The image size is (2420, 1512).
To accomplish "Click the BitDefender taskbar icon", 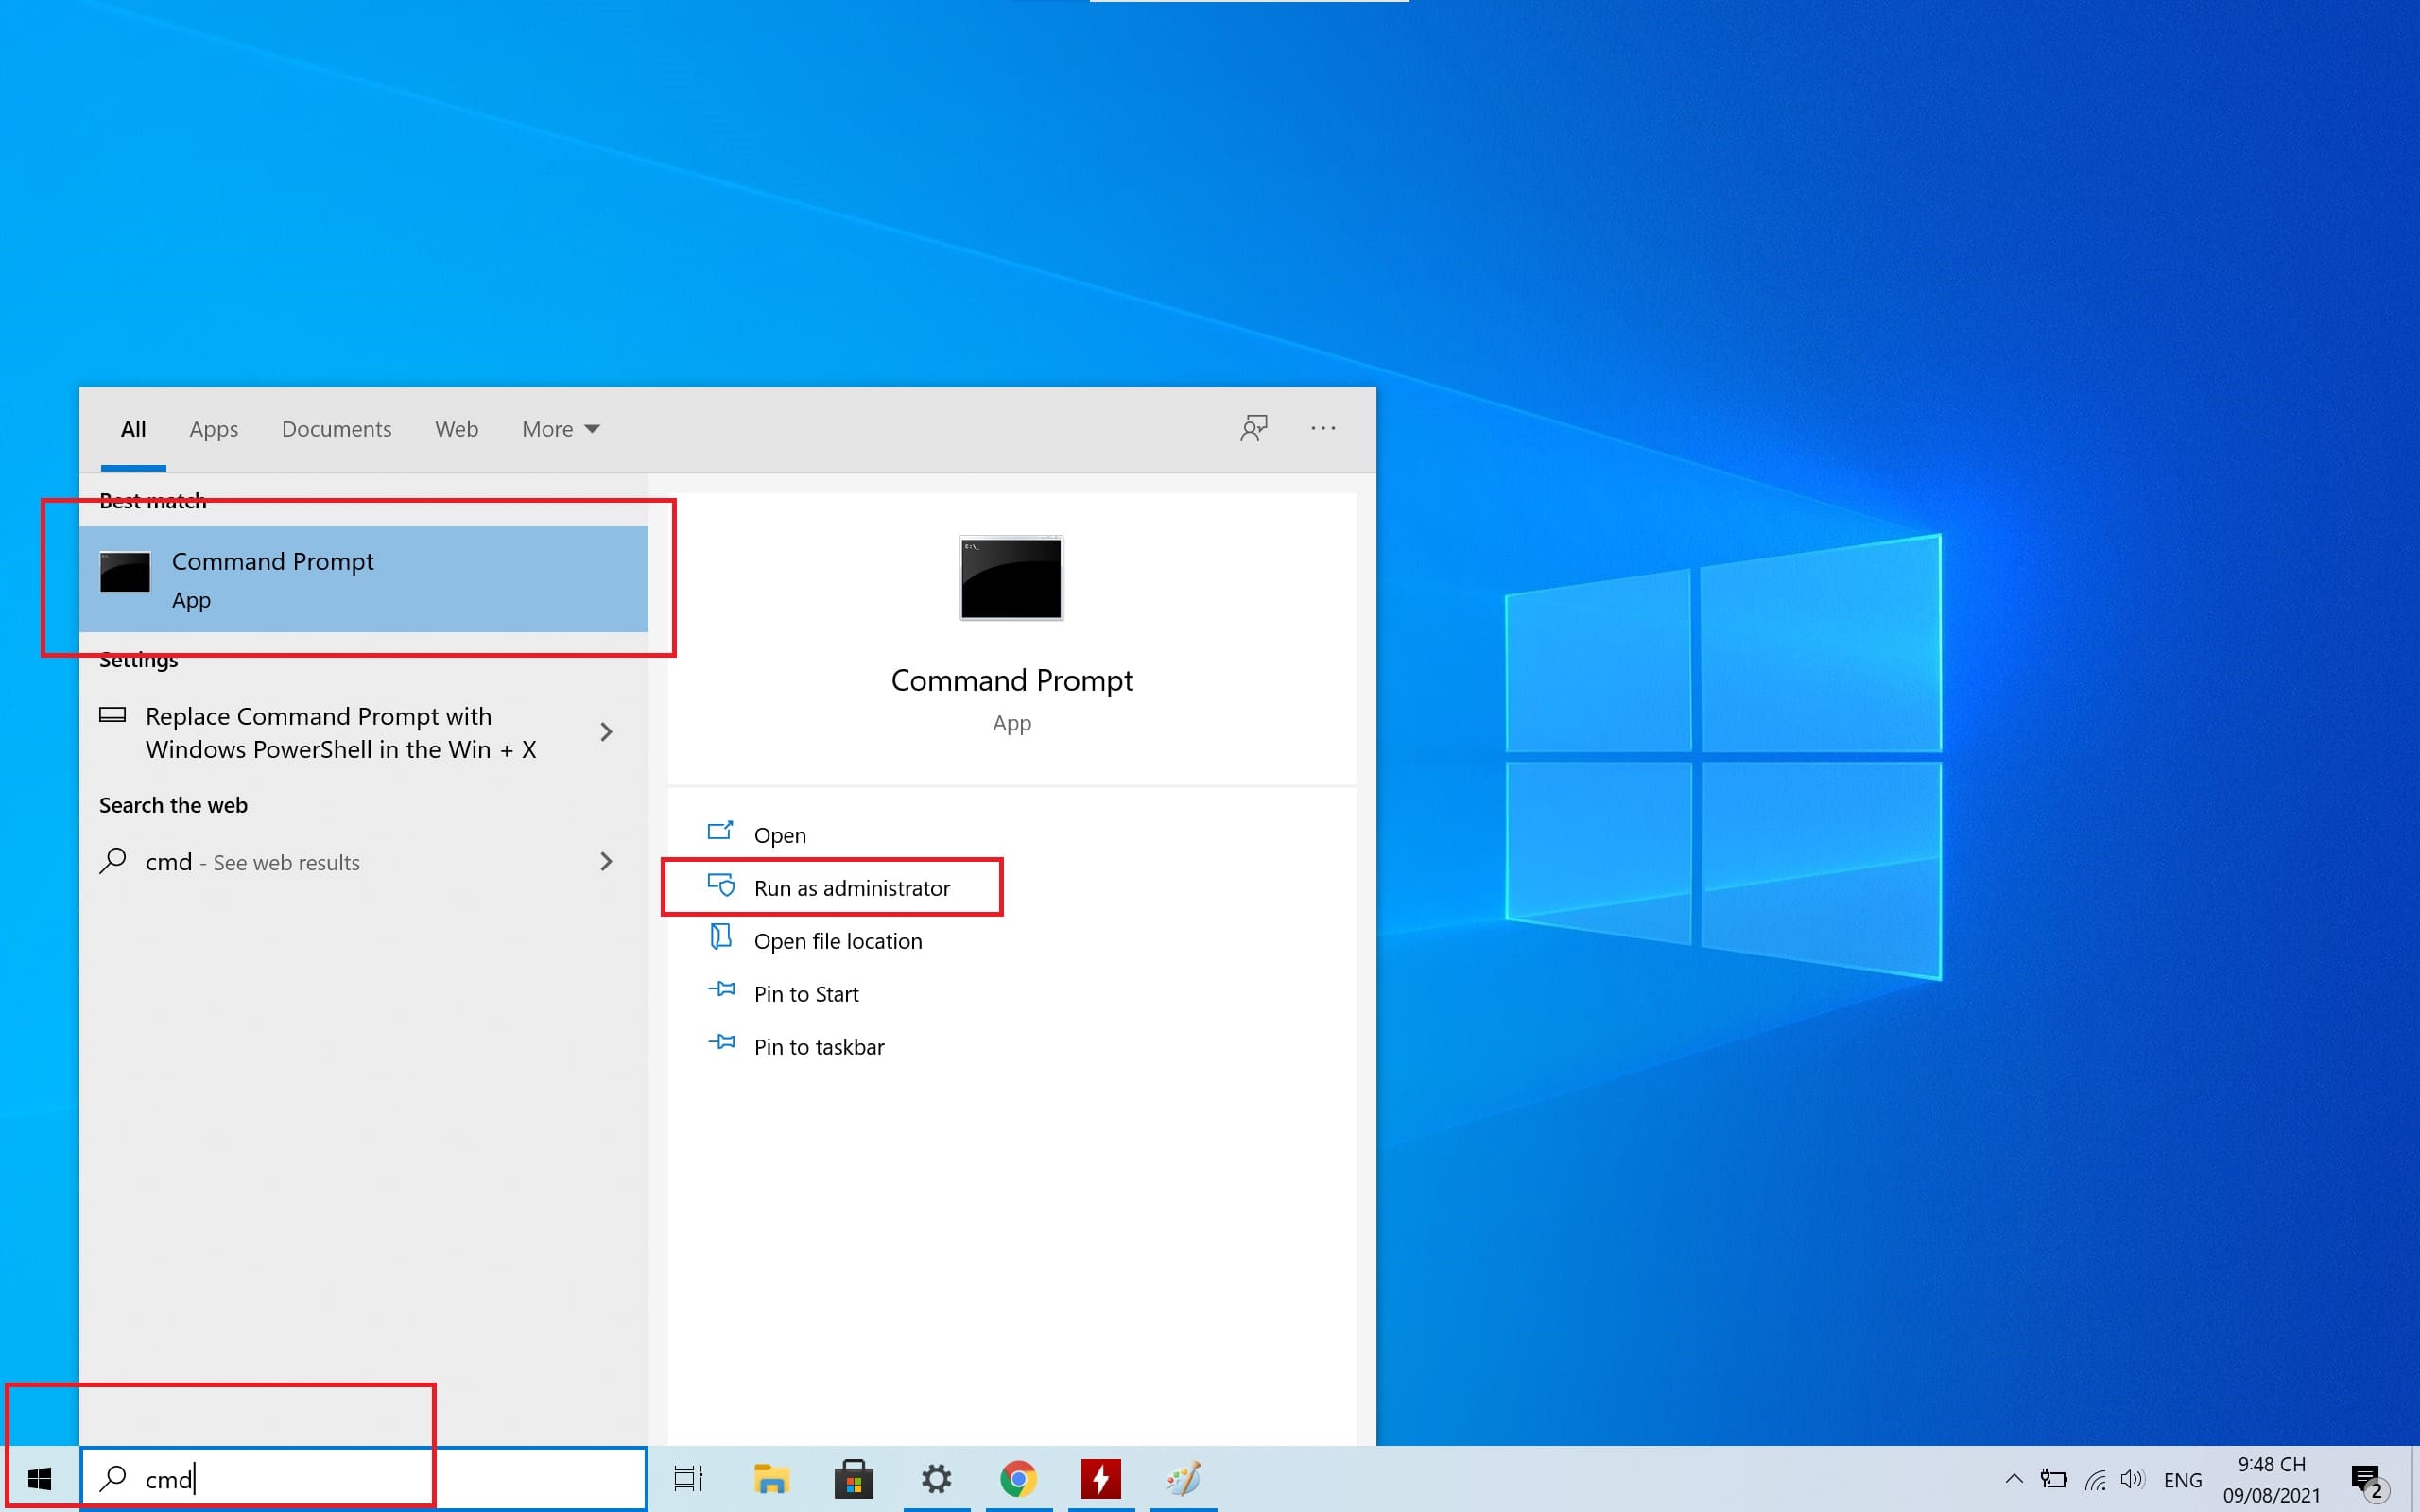I will click(x=1099, y=1477).
